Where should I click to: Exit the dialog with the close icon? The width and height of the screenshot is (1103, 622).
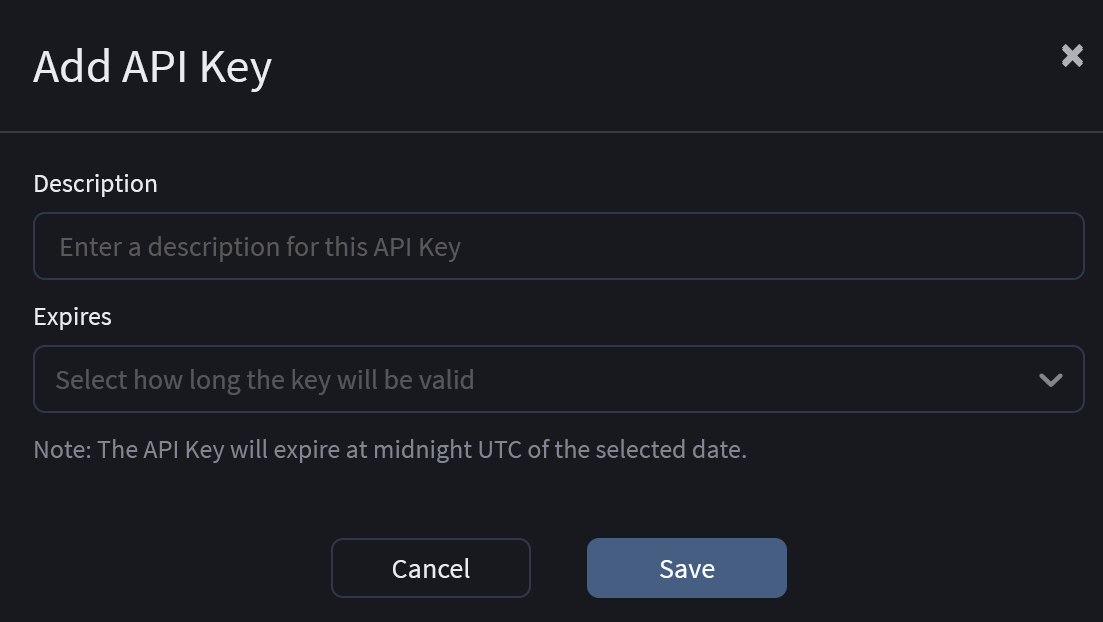click(x=1072, y=56)
